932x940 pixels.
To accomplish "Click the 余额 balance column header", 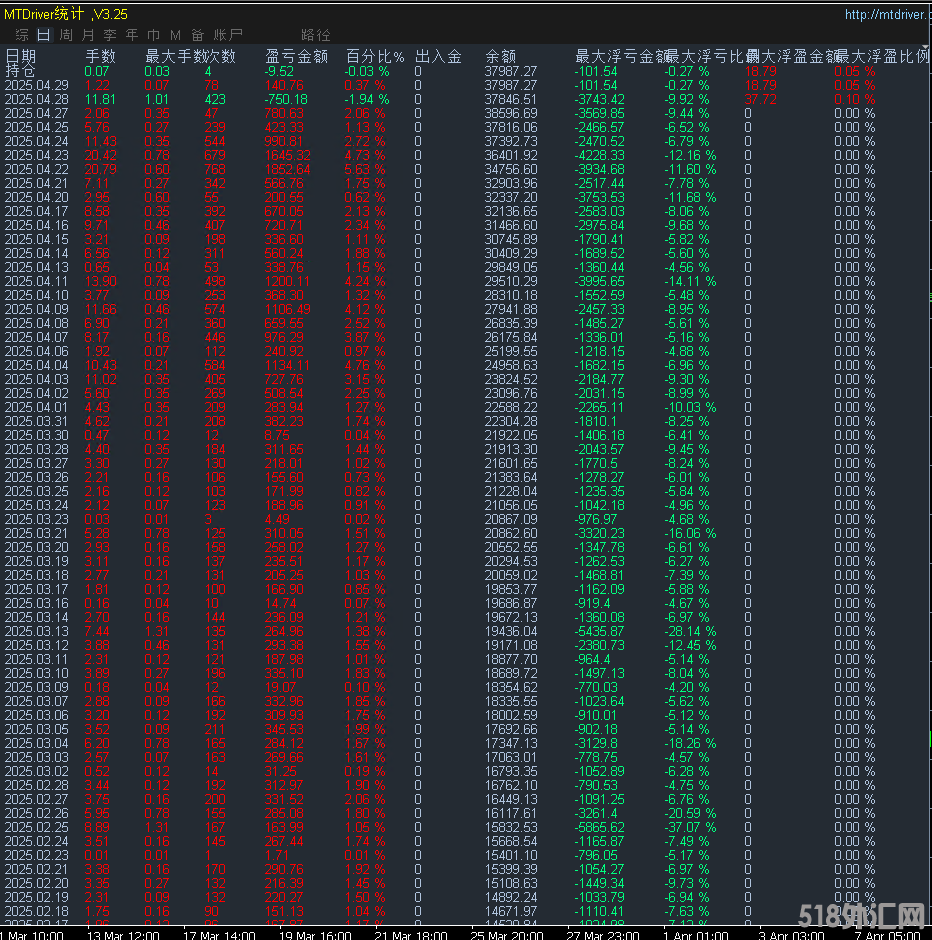I will [501, 57].
